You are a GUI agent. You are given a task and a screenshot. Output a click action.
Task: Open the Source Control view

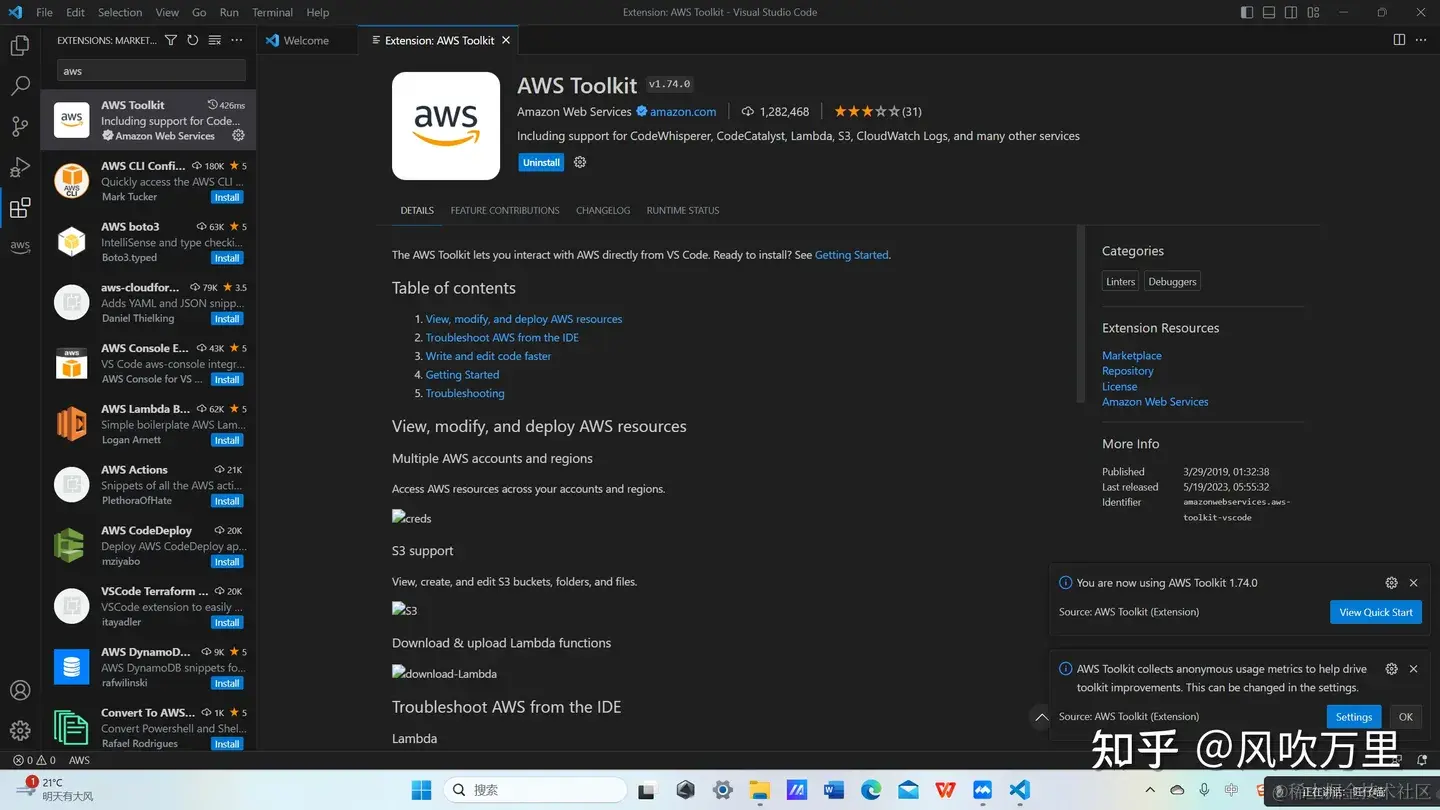coord(20,126)
